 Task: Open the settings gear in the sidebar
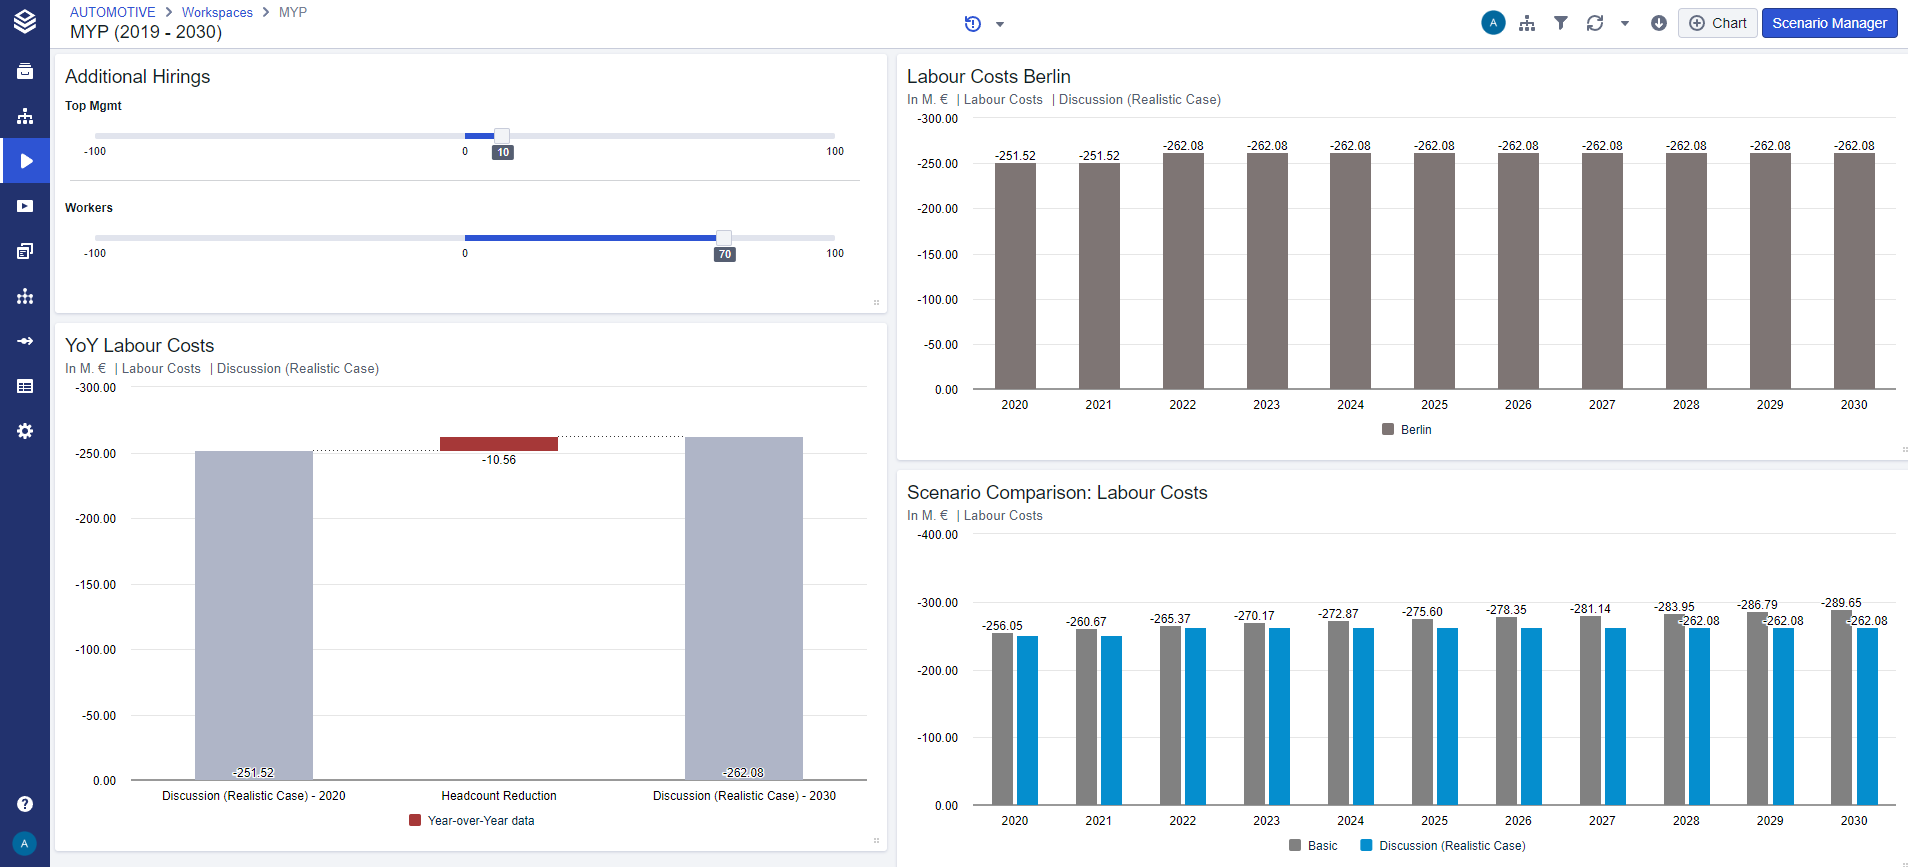[25, 431]
